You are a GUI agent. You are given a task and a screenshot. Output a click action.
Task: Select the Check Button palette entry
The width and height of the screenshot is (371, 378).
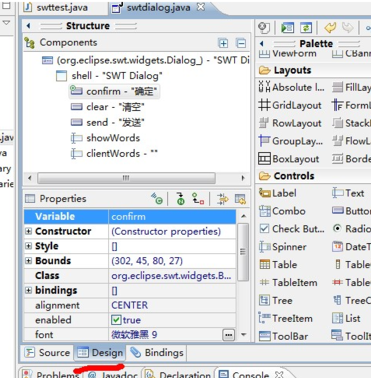(292, 229)
